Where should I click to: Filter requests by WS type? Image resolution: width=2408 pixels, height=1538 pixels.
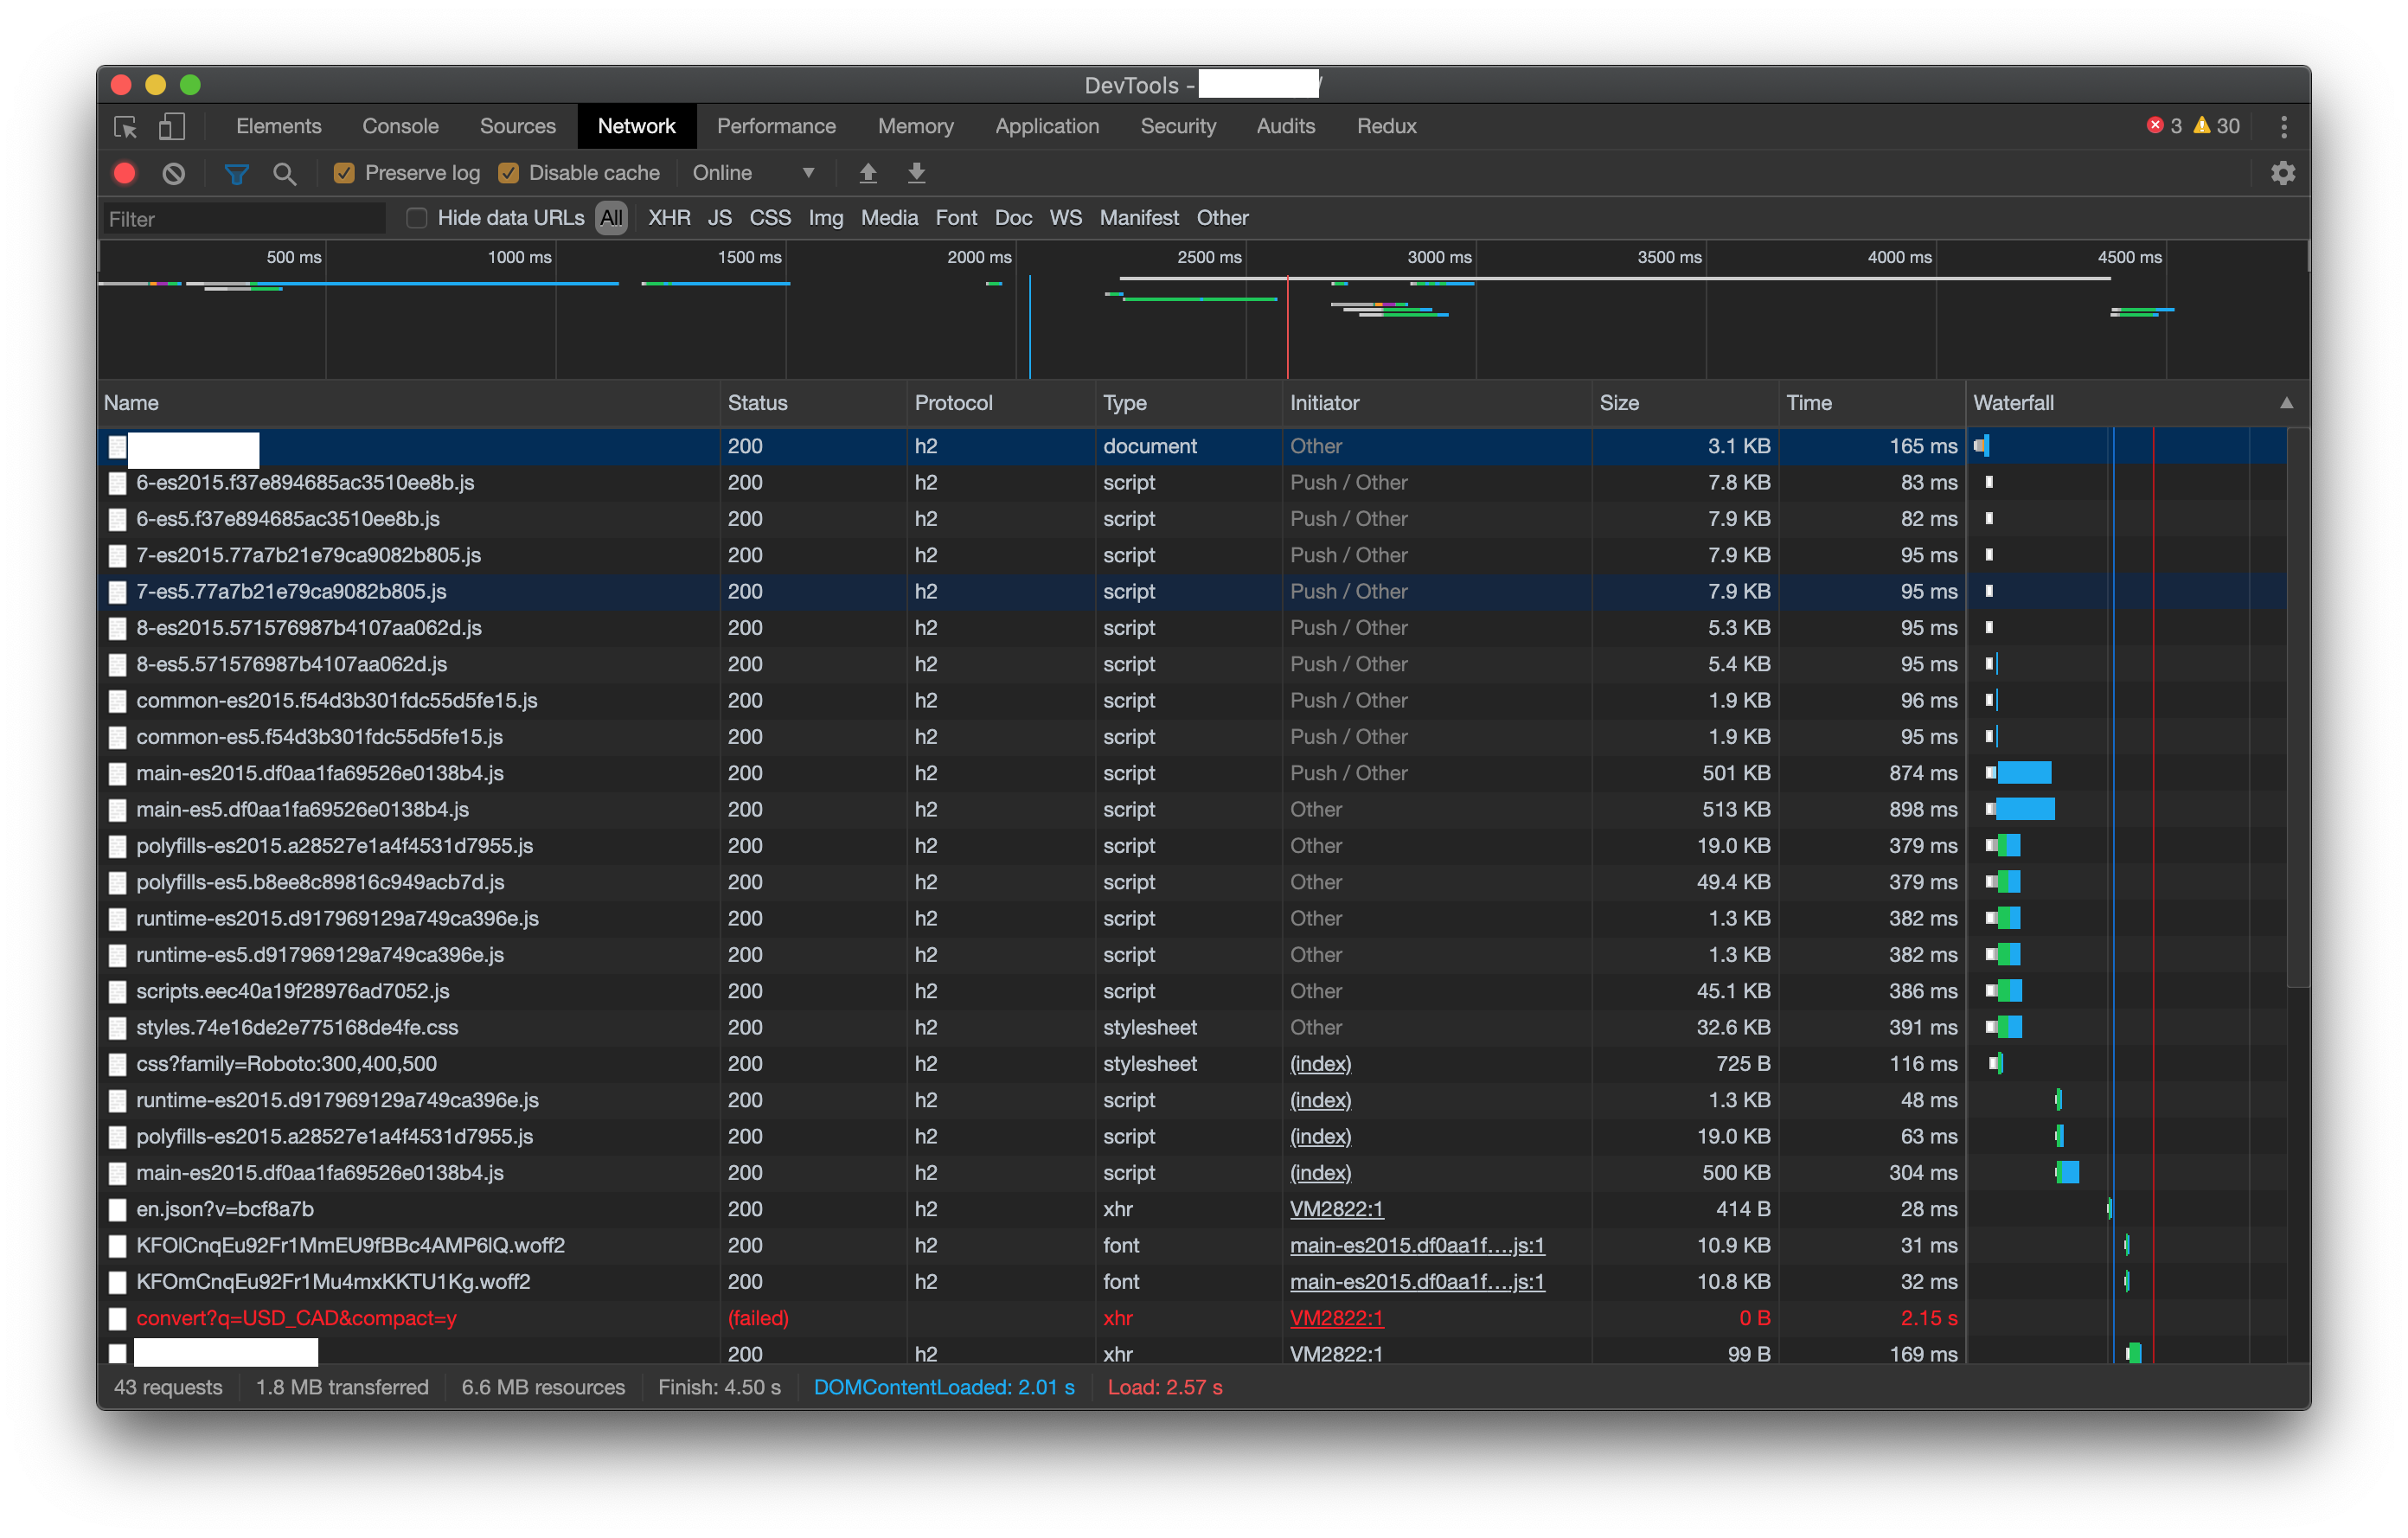tap(1065, 218)
